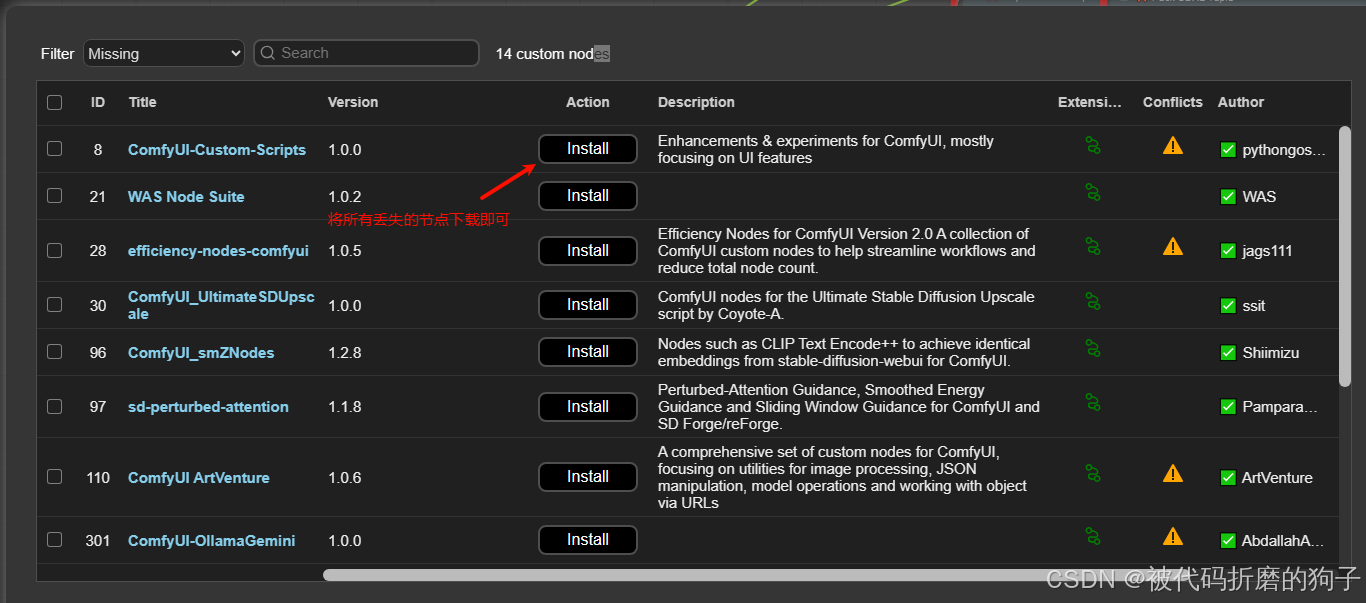Install ComfyUI_smZNodes

point(588,352)
